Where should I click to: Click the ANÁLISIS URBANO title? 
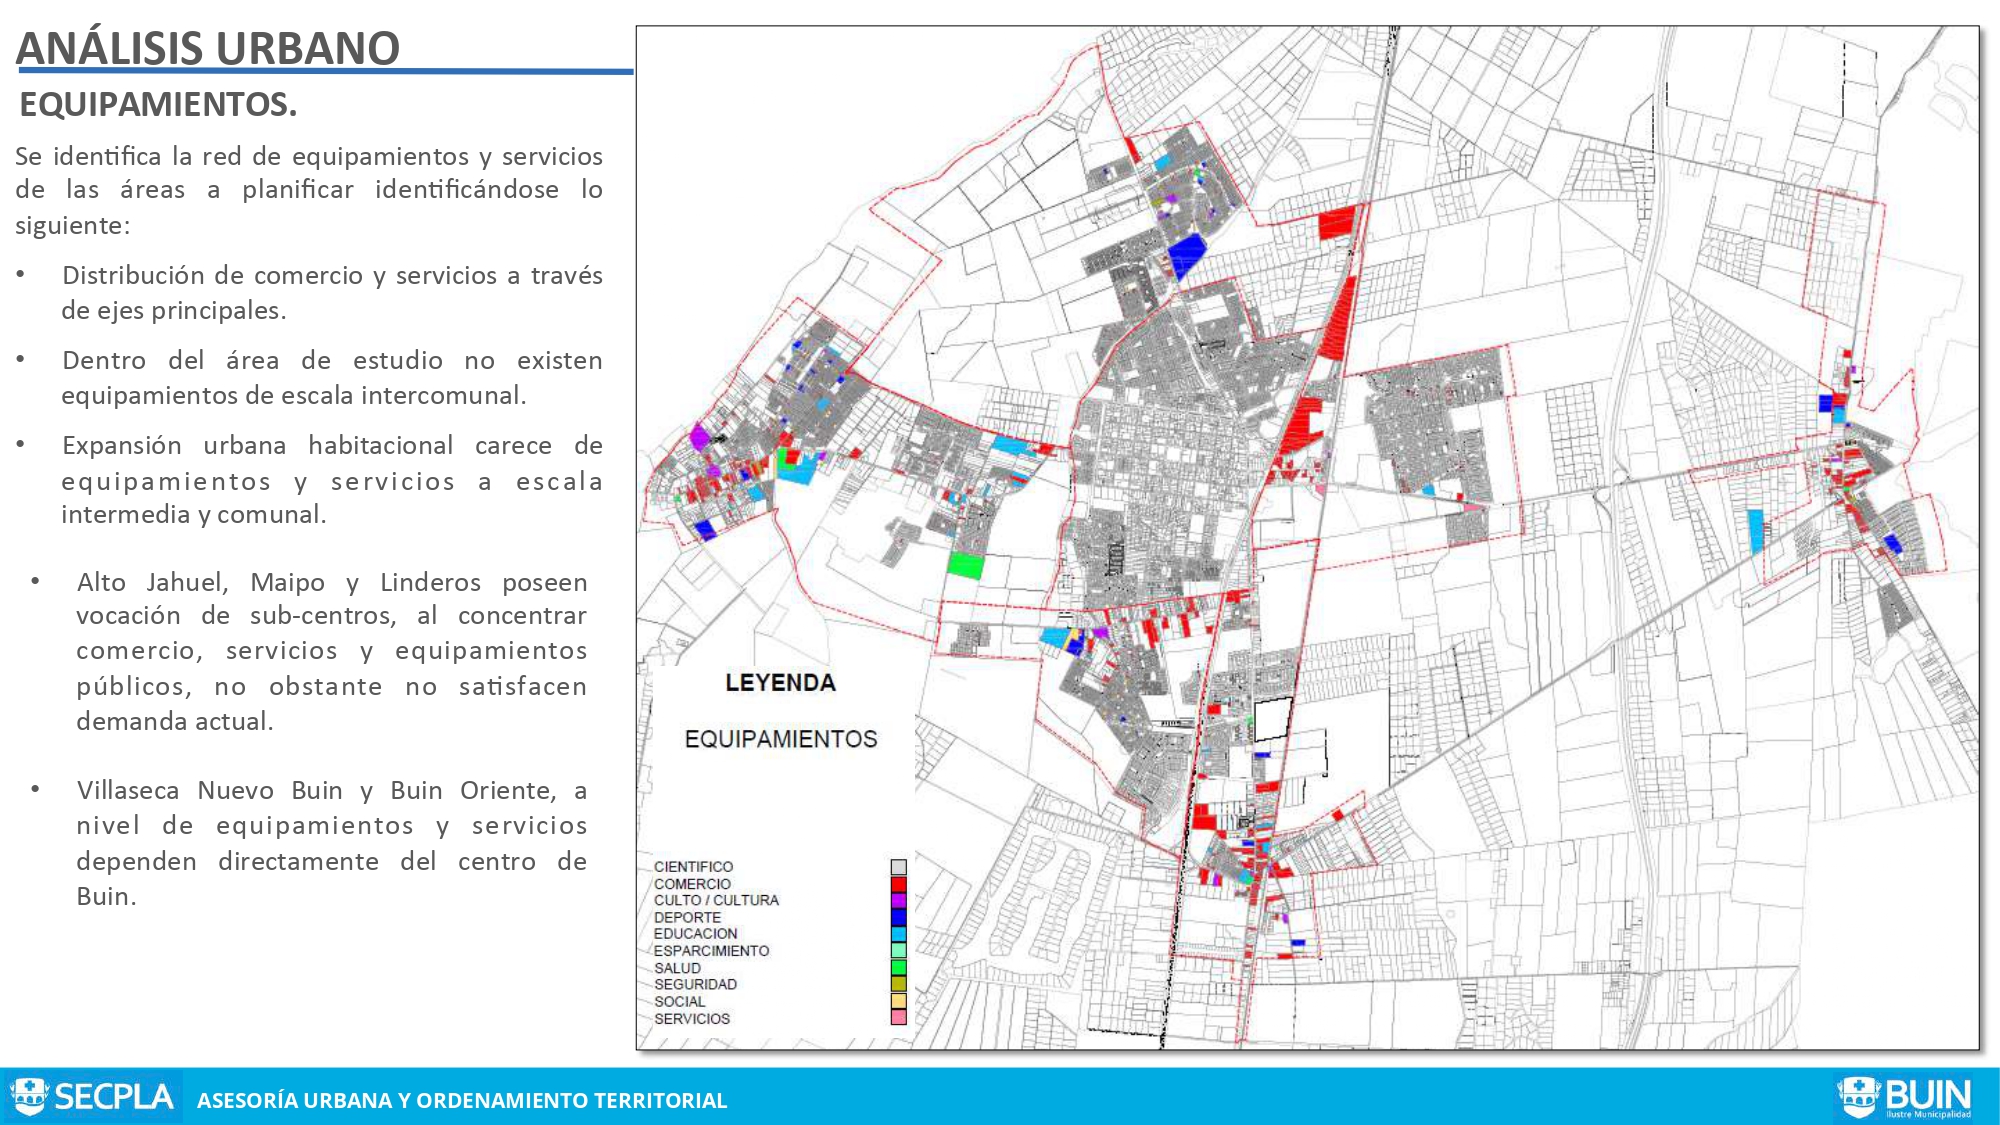pos(208,48)
